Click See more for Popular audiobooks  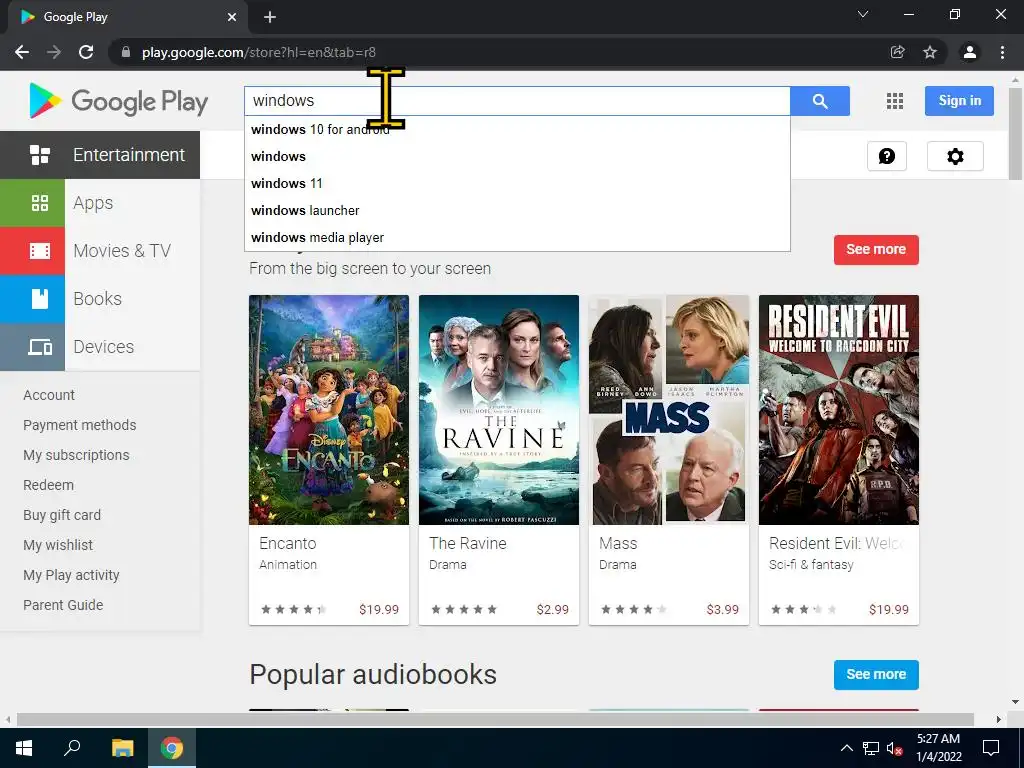tap(876, 675)
